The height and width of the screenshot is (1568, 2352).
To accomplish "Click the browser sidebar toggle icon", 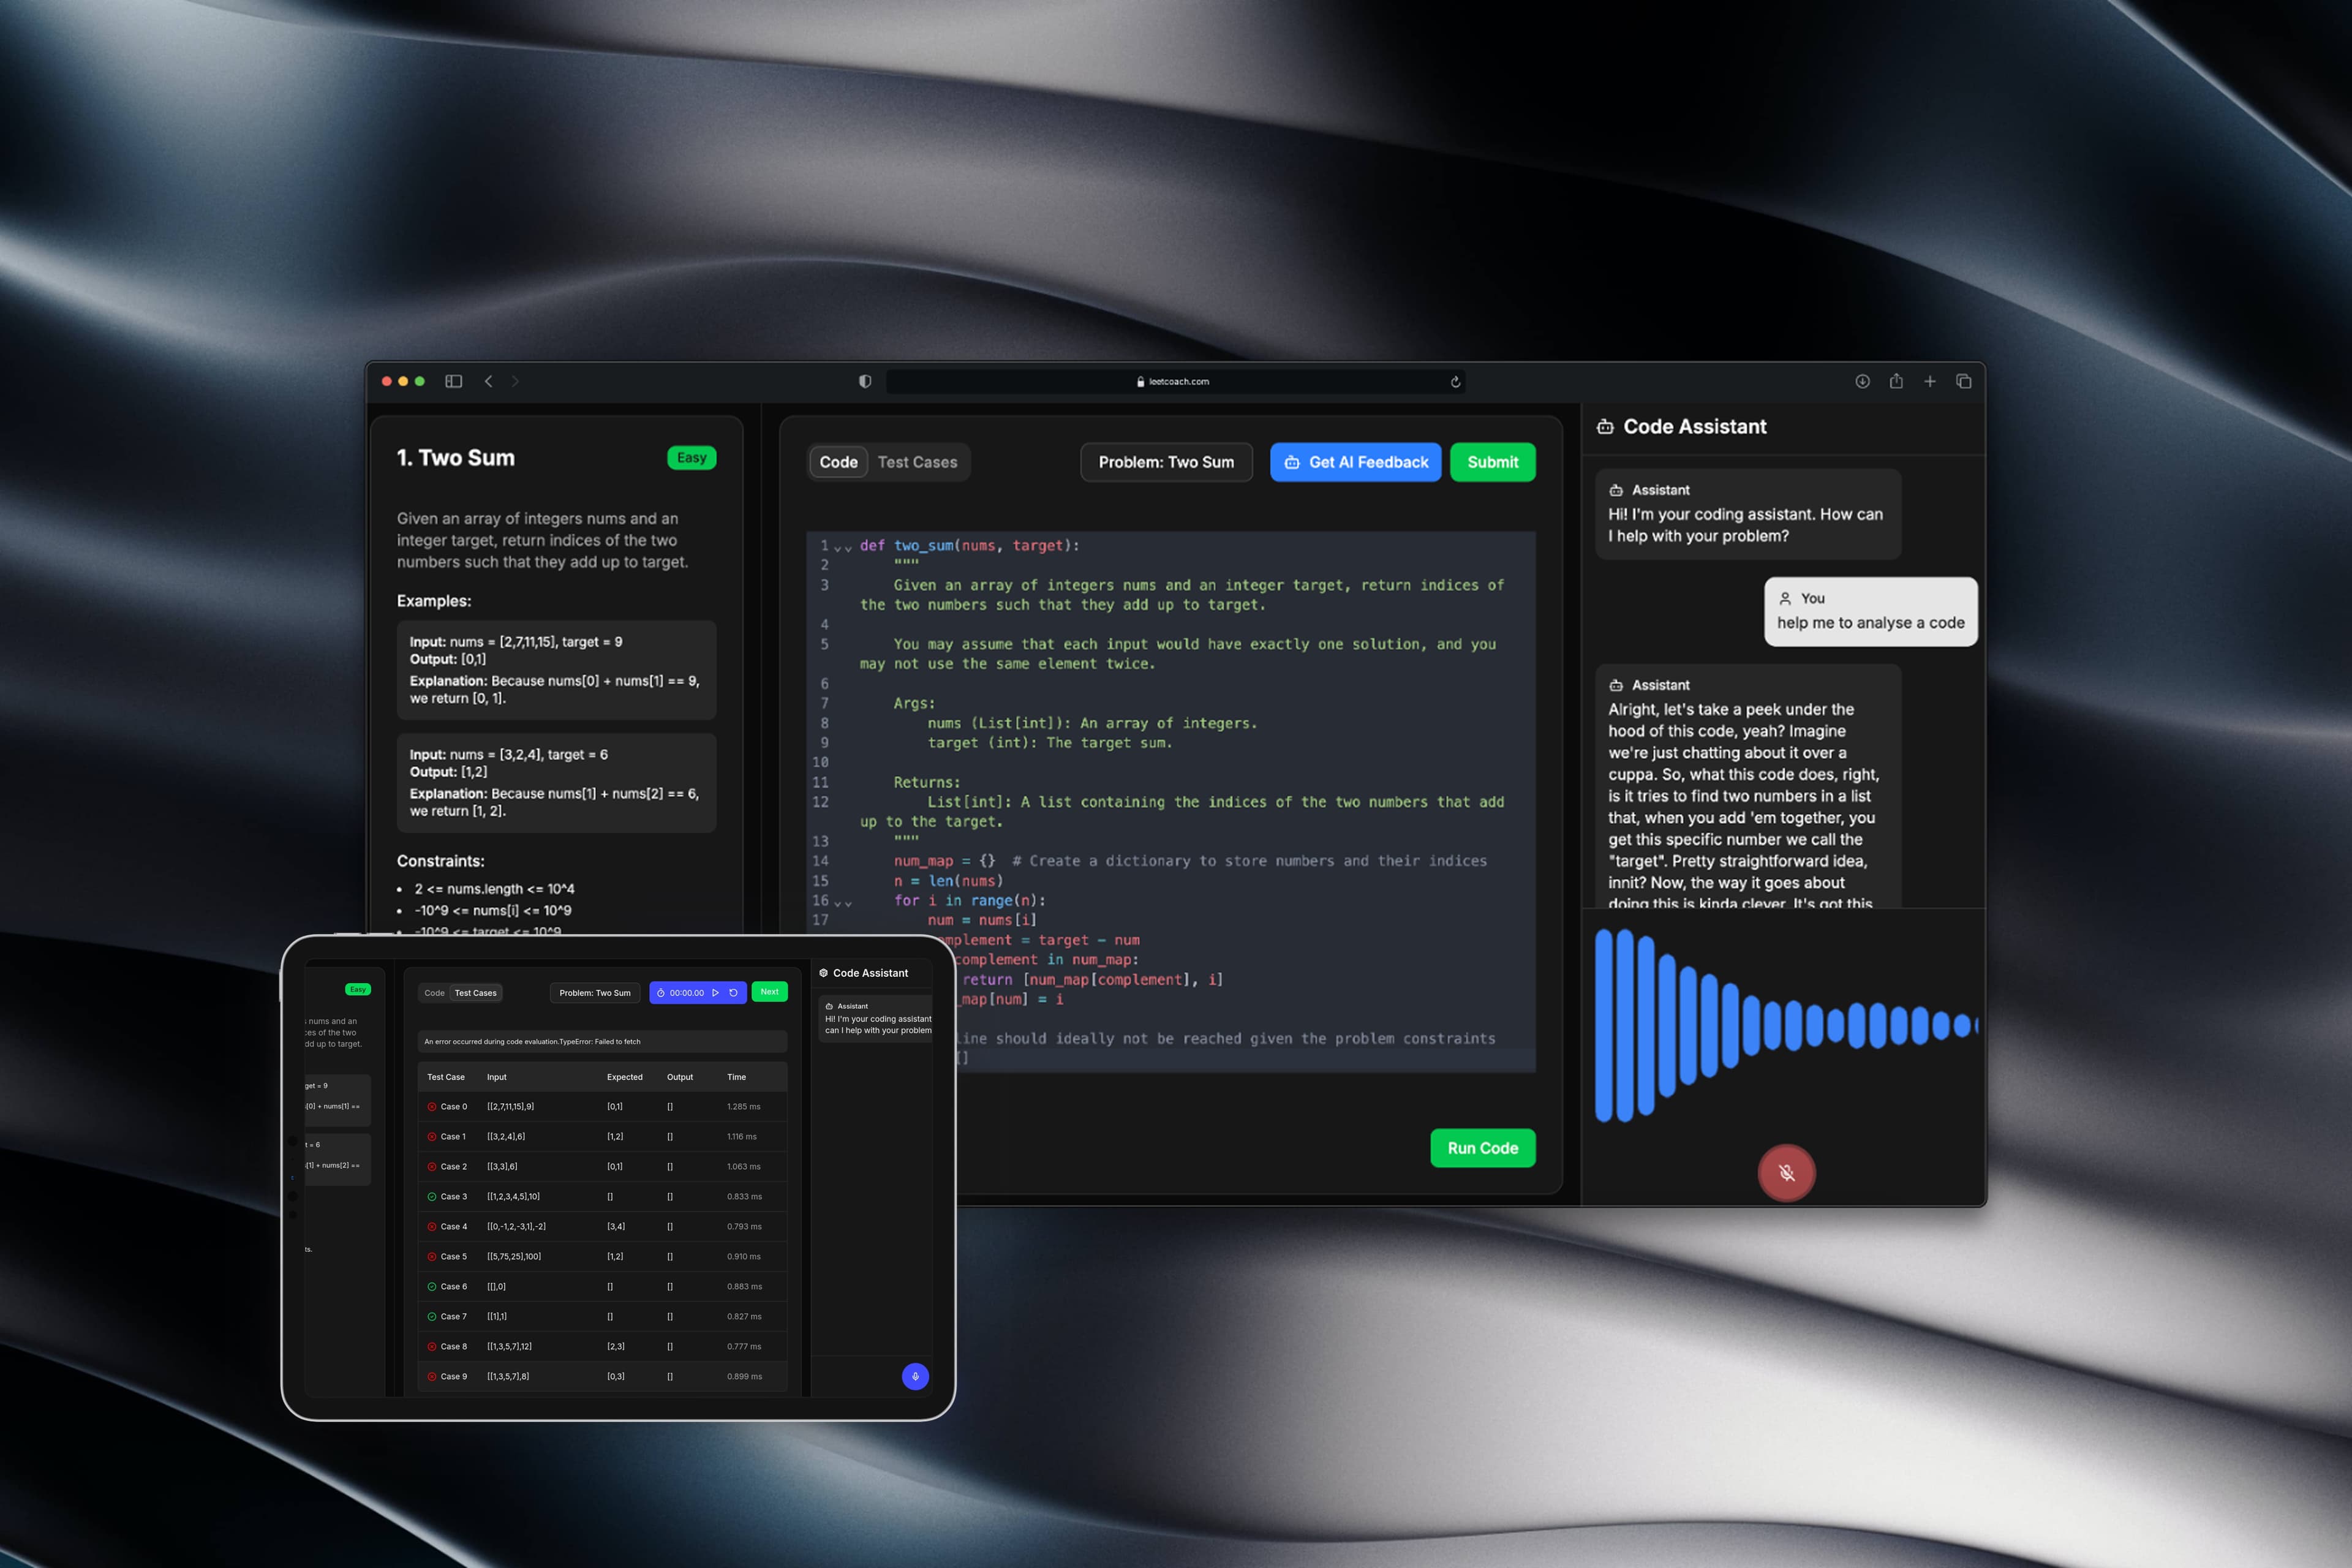I will (x=453, y=381).
